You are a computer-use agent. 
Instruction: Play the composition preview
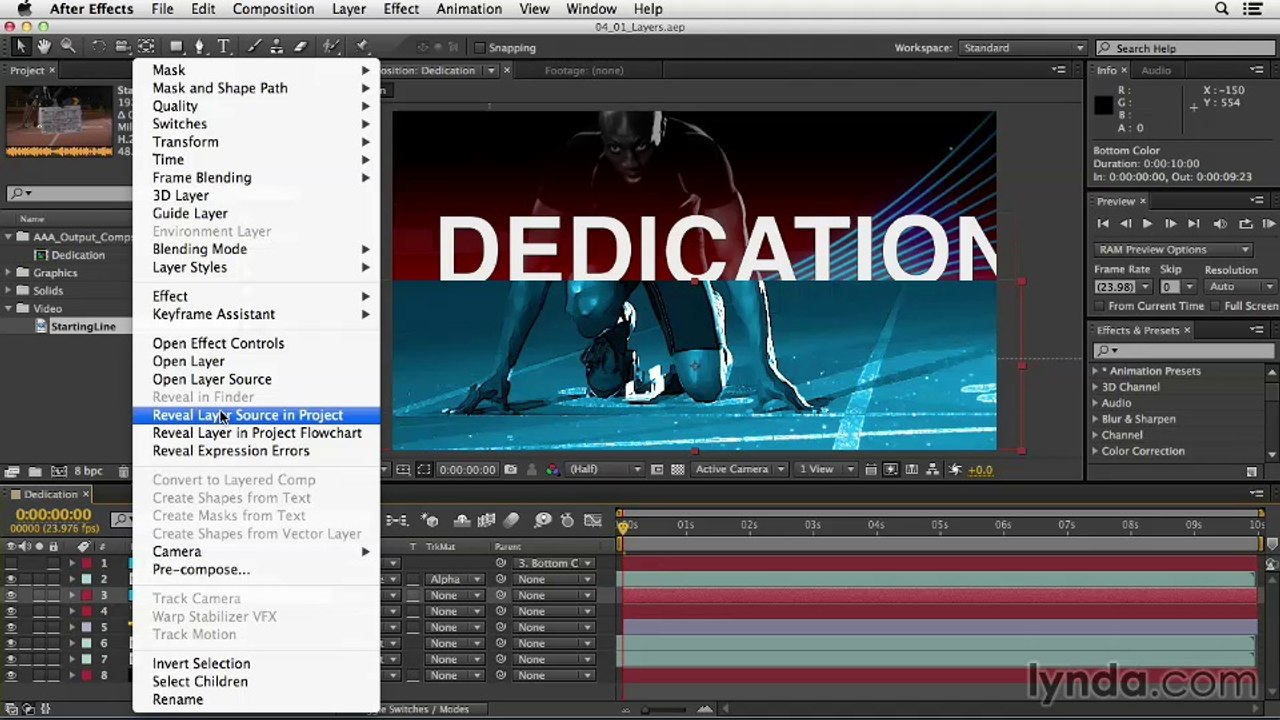pyautogui.click(x=1147, y=224)
